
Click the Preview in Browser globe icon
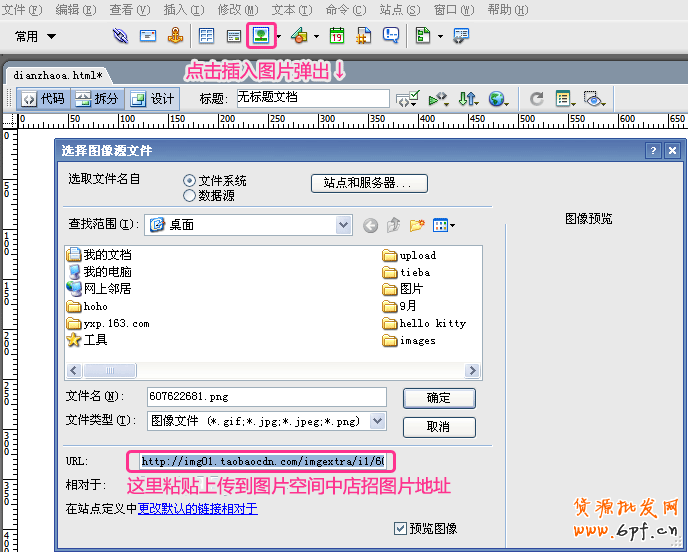click(x=496, y=99)
